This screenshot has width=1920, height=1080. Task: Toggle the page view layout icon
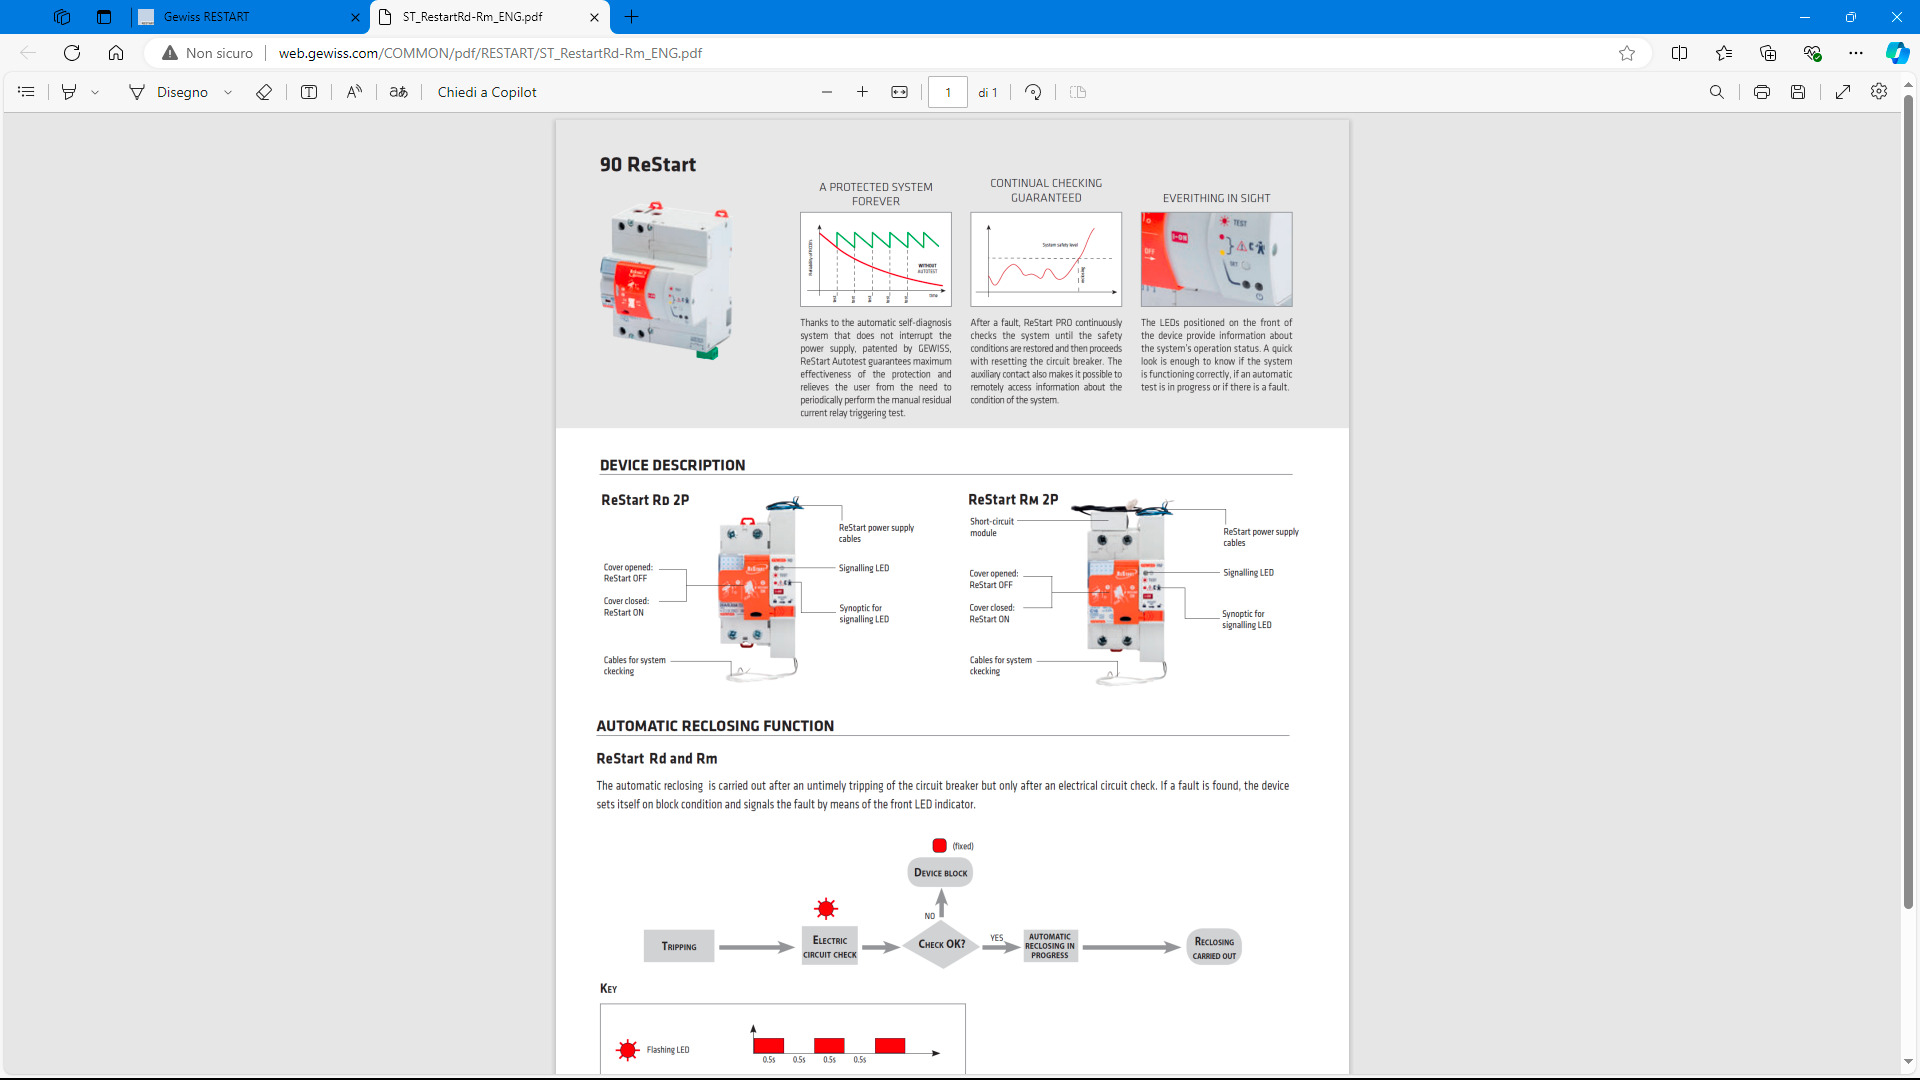click(1078, 92)
